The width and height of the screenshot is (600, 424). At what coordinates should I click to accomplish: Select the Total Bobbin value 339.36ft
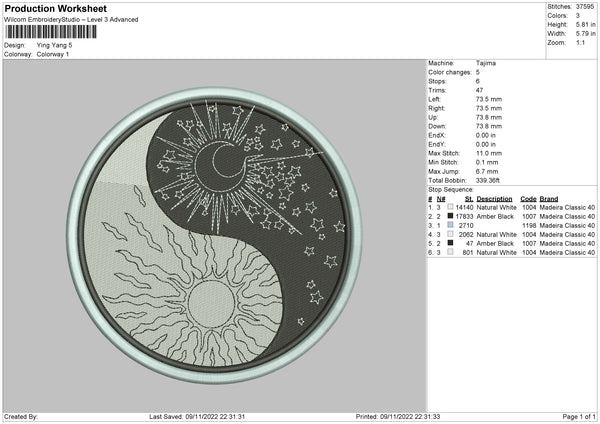[493, 182]
